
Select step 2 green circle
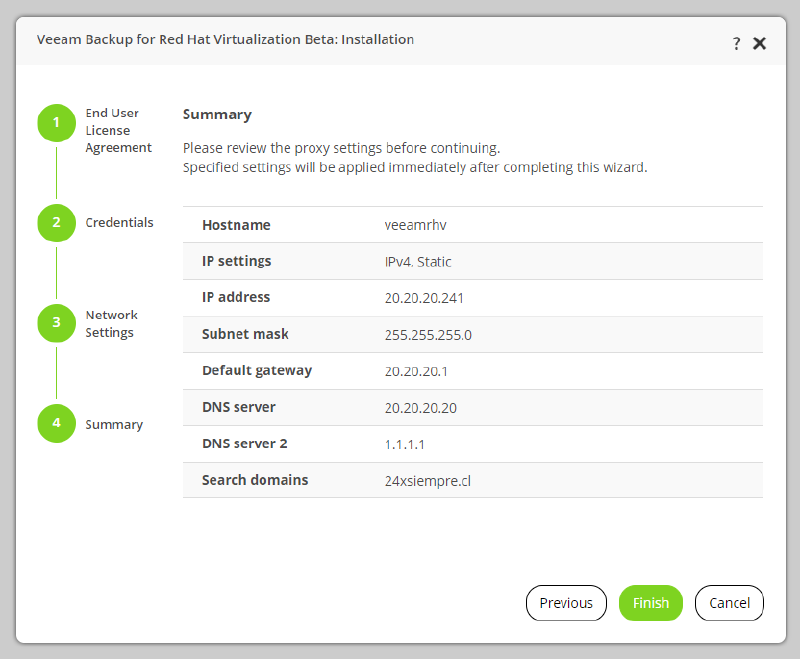click(57, 223)
